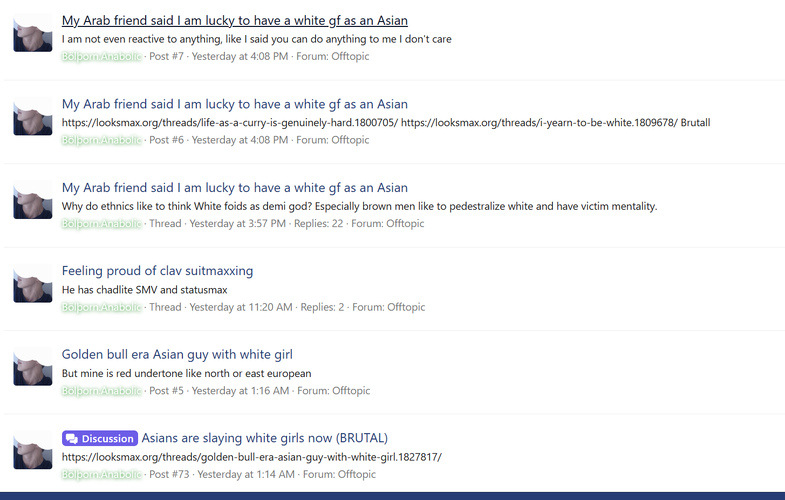Click green username on the 11:20 AM thread
785x500 pixels.
[102, 307]
